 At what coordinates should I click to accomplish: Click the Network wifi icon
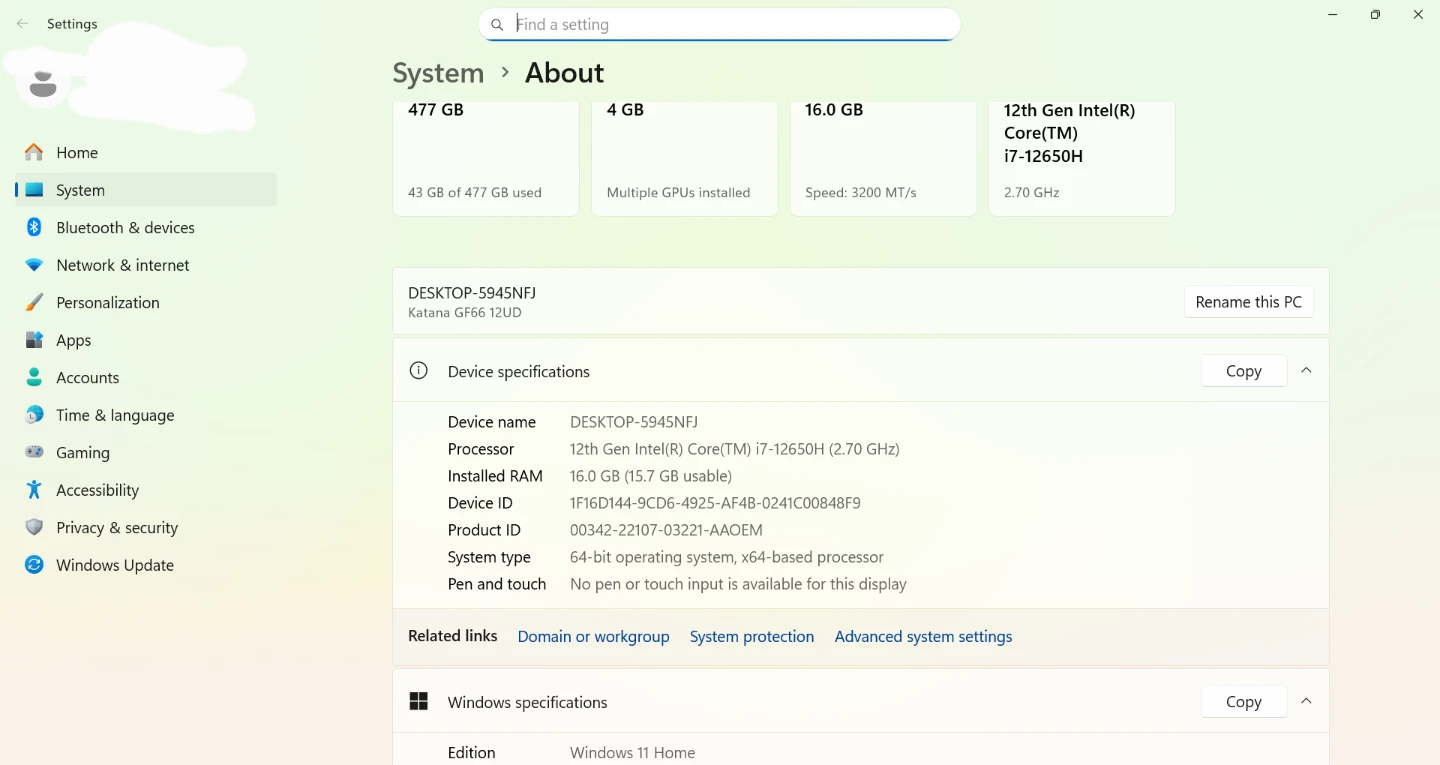point(34,265)
